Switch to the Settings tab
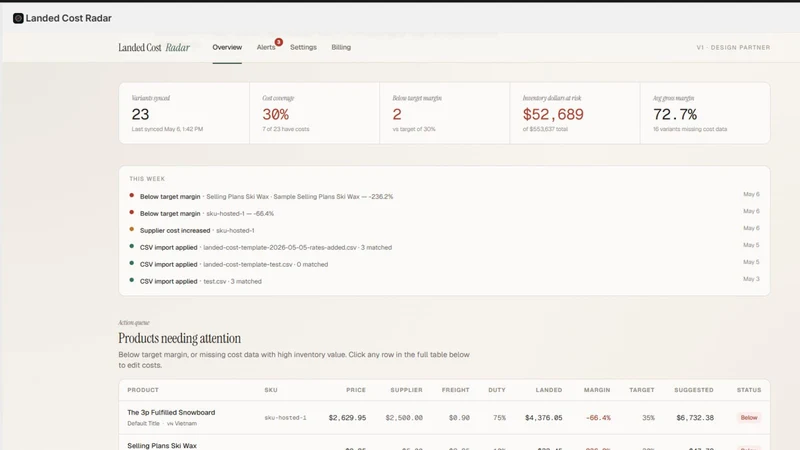The height and width of the screenshot is (450, 800). (x=303, y=47)
